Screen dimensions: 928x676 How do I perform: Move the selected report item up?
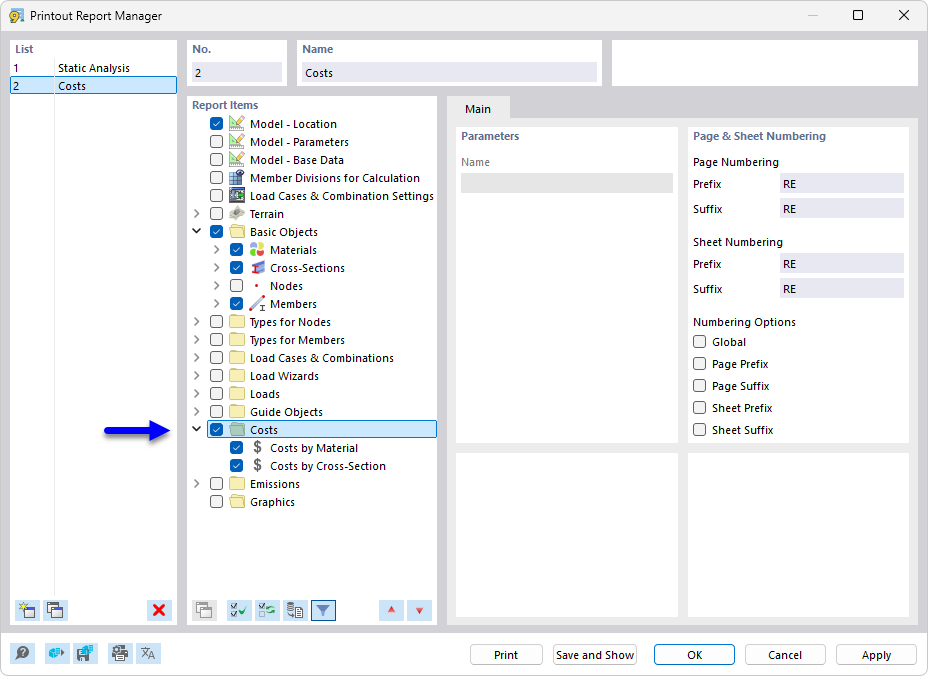coord(391,610)
